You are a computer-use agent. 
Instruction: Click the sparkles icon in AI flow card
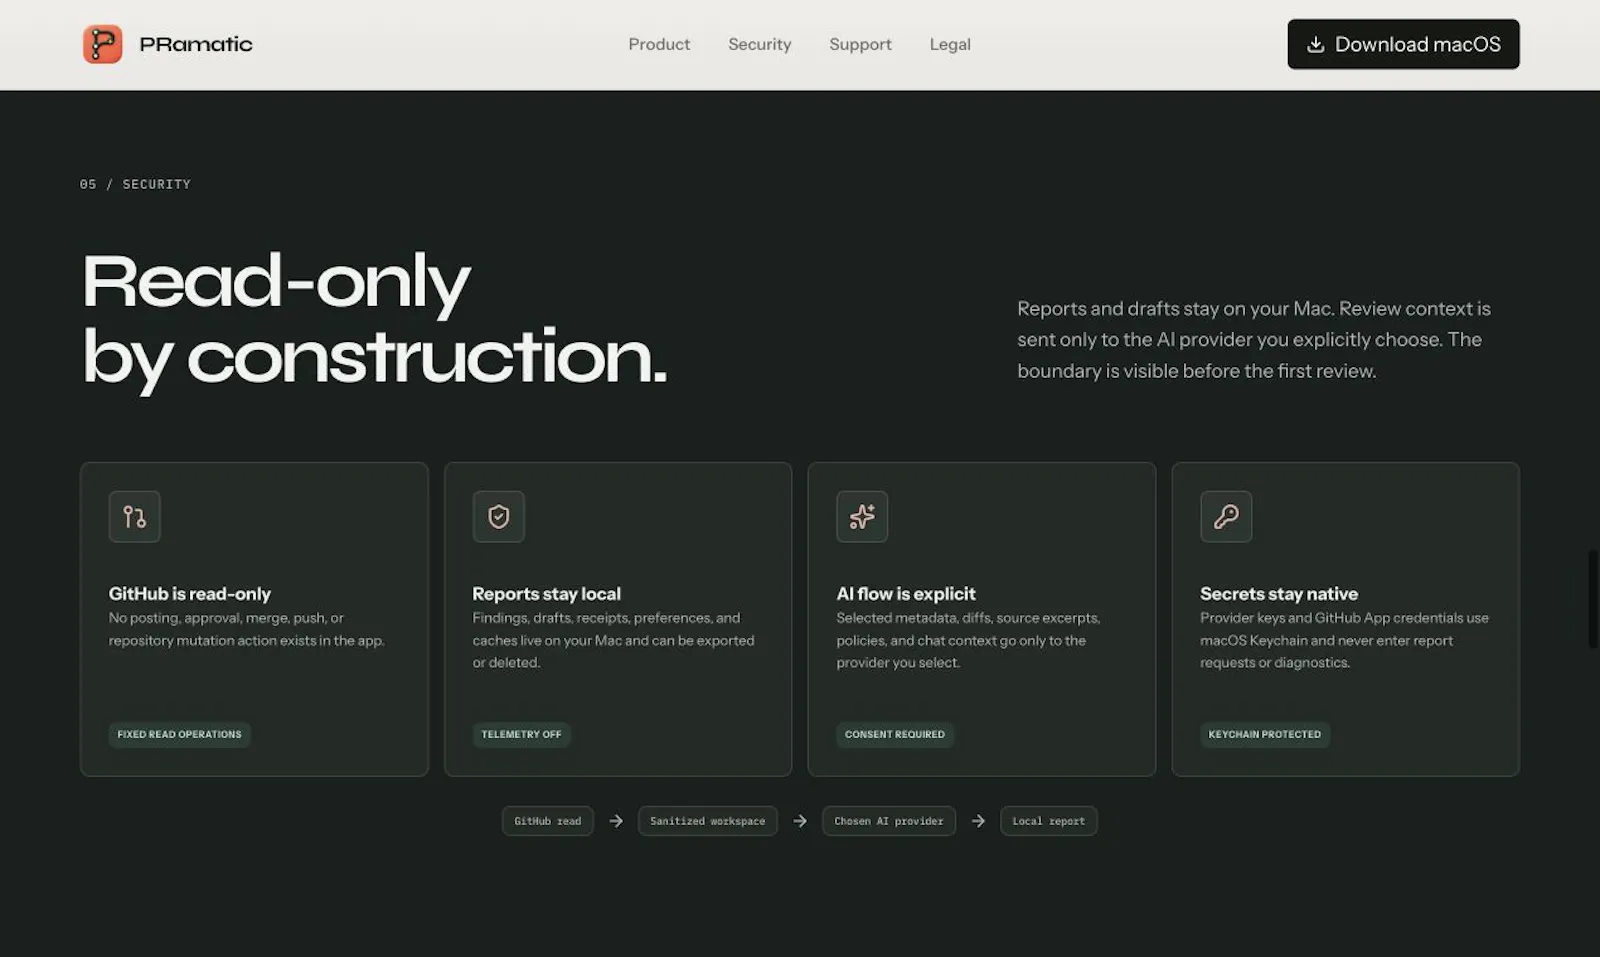(862, 516)
